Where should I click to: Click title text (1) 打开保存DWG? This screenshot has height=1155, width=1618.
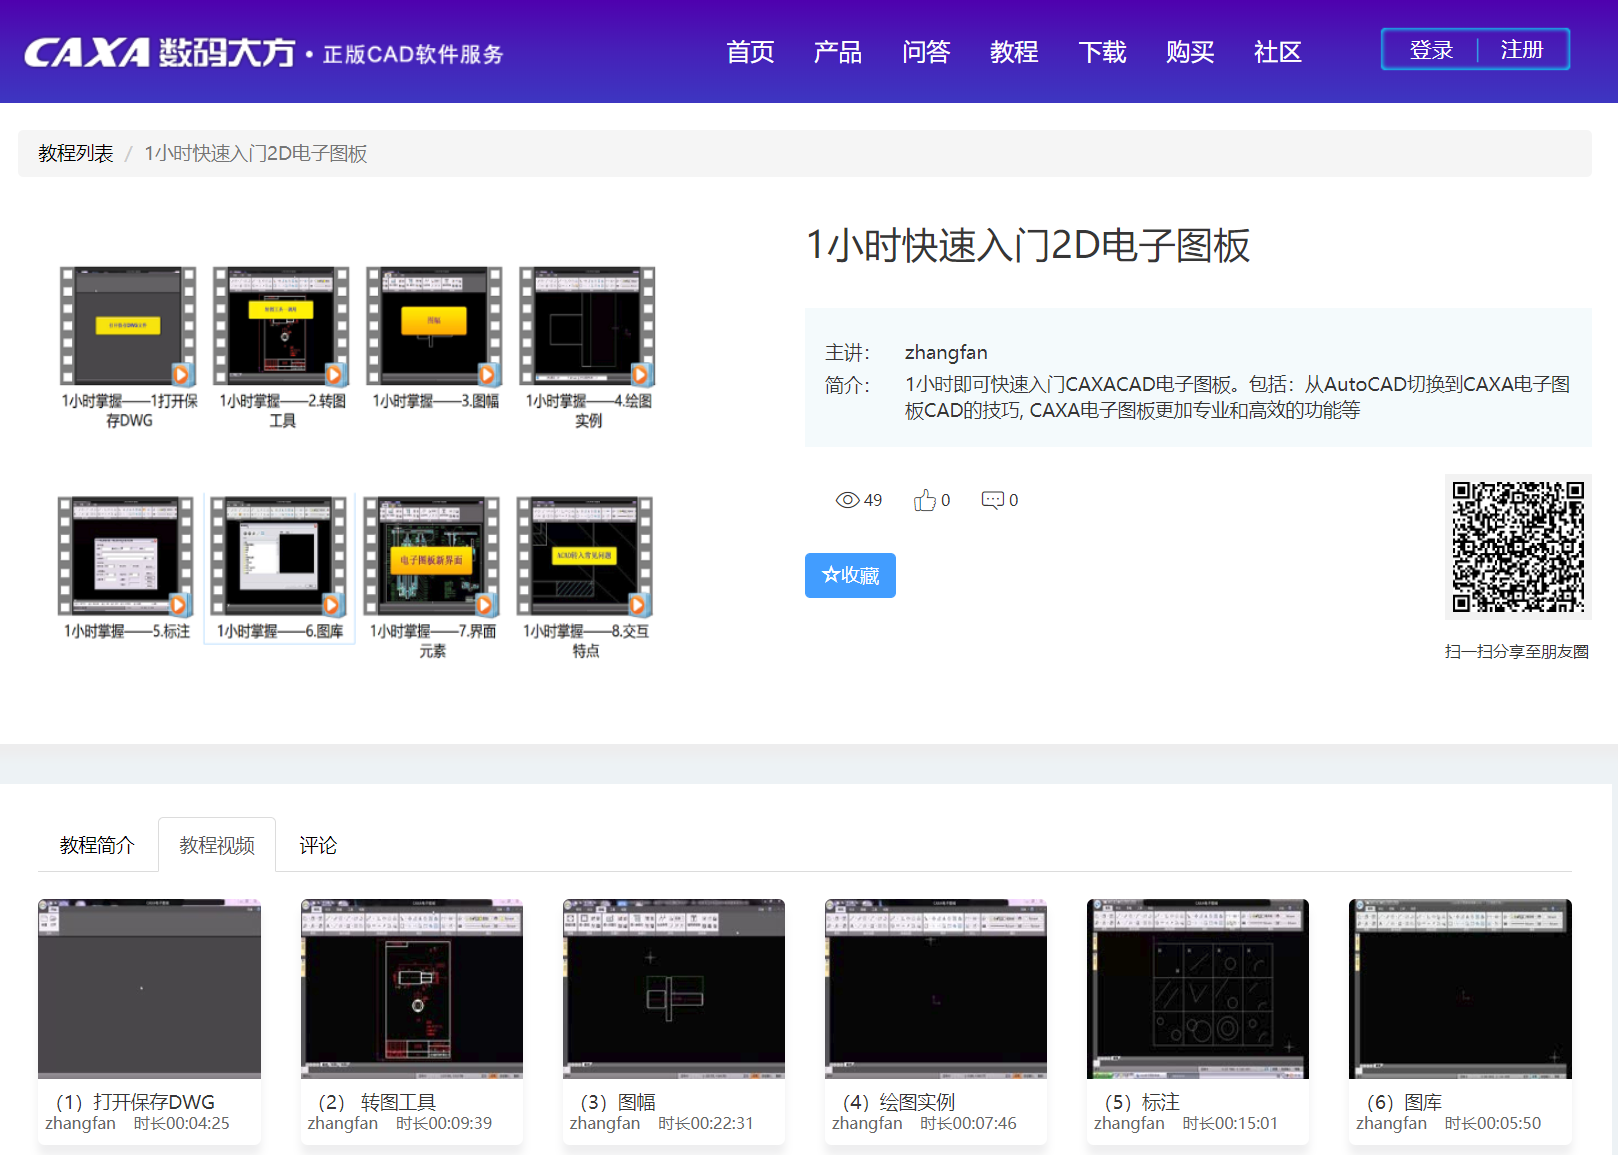point(136,1102)
